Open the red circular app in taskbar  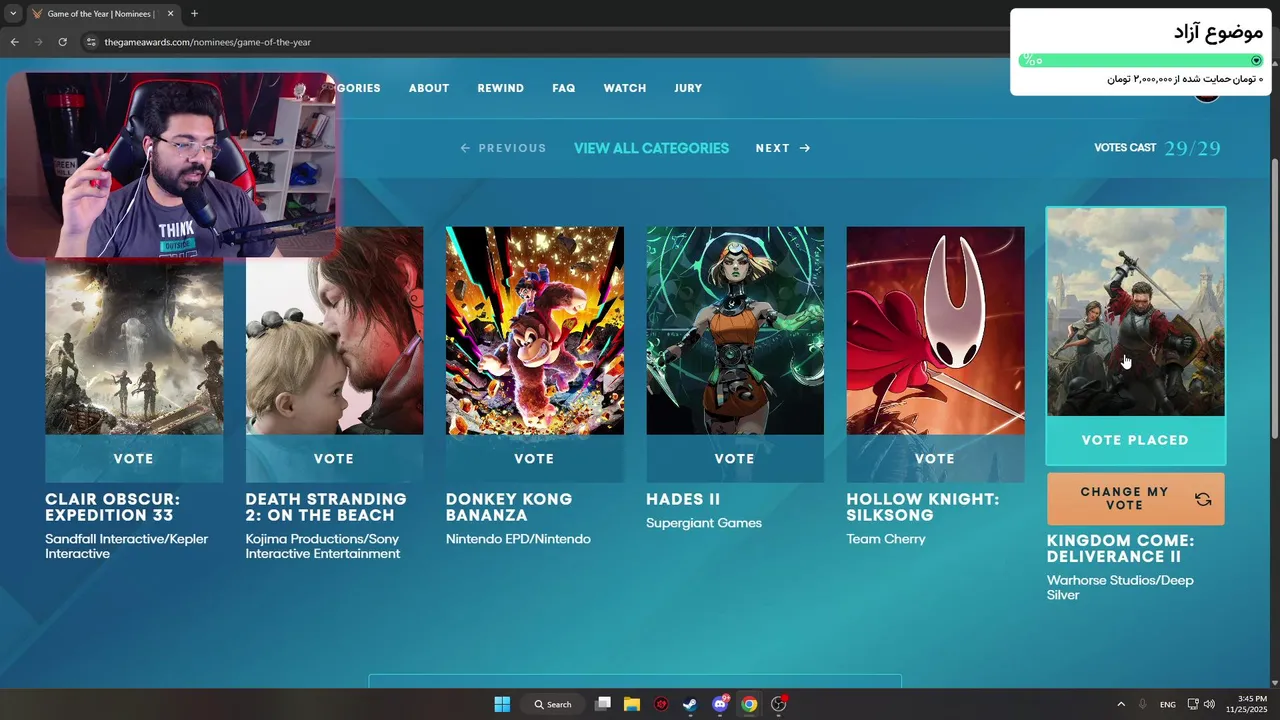coord(661,704)
